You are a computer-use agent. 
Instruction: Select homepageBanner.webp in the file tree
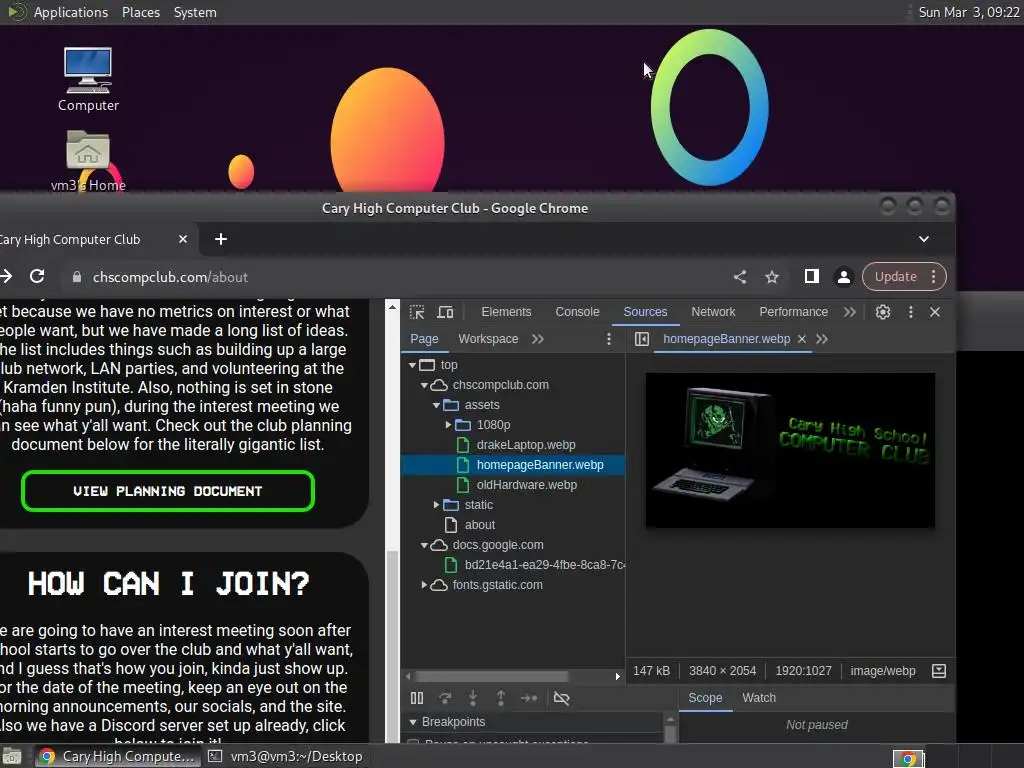coord(513,465)
